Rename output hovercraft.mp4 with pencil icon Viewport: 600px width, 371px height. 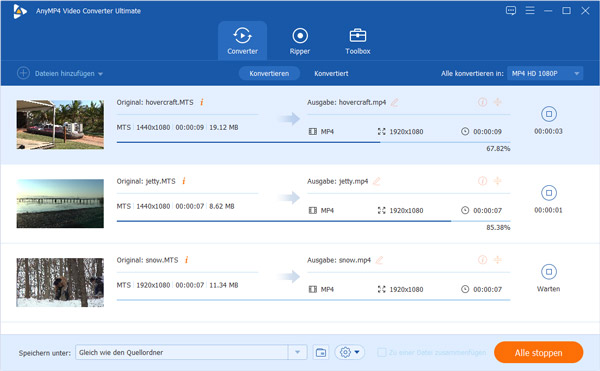[x=394, y=102]
